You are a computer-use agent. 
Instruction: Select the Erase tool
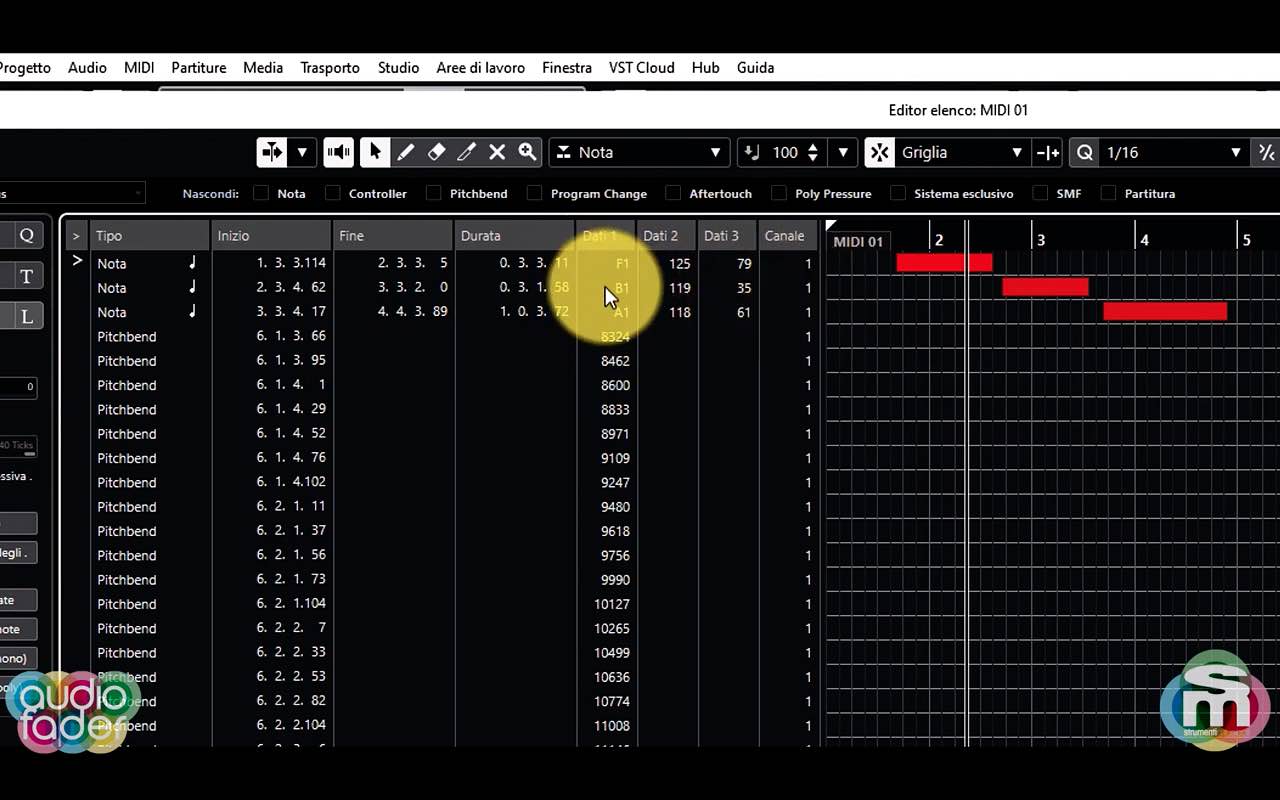click(436, 152)
